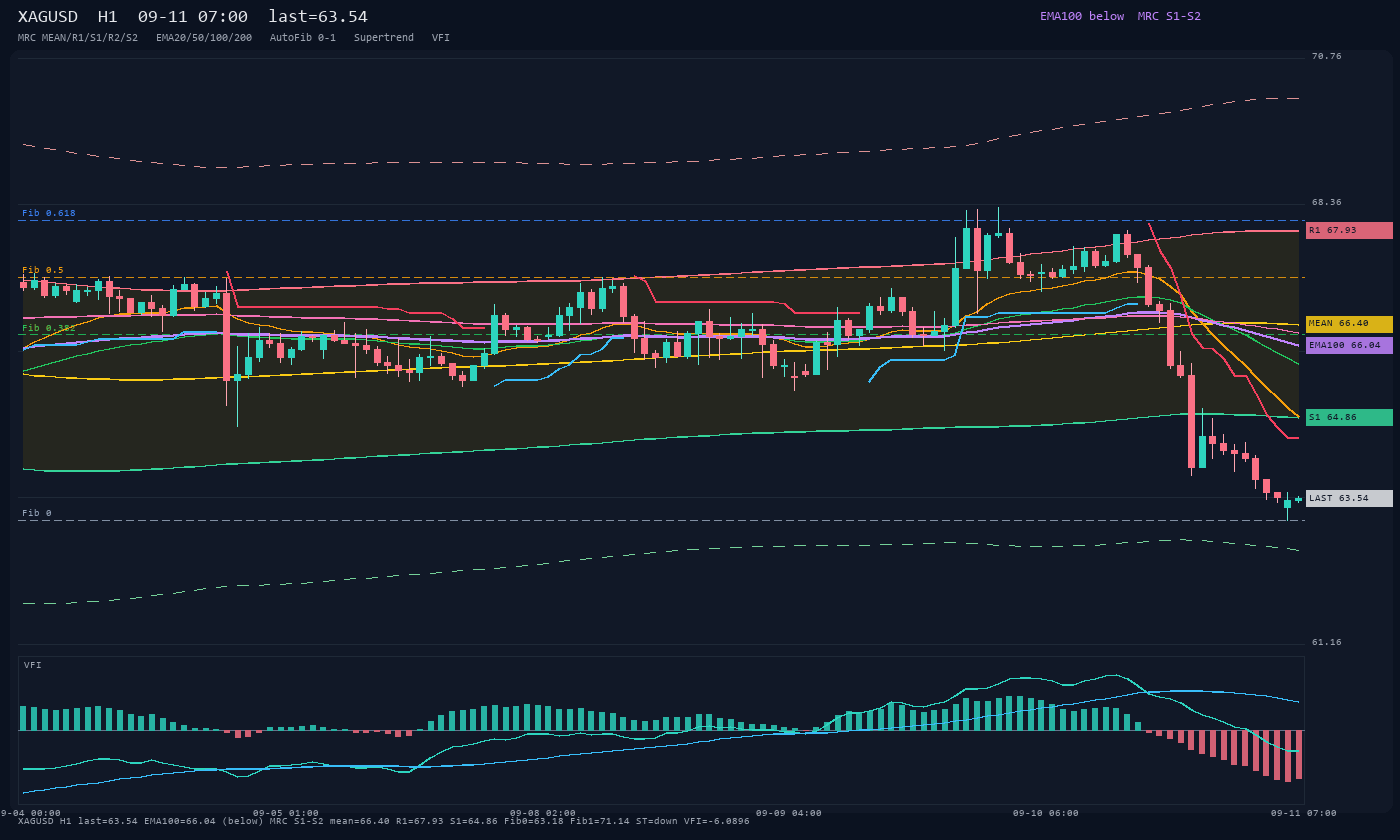Click the XAGUSD symbol title
The image size is (1400, 840).
(x=48, y=17)
